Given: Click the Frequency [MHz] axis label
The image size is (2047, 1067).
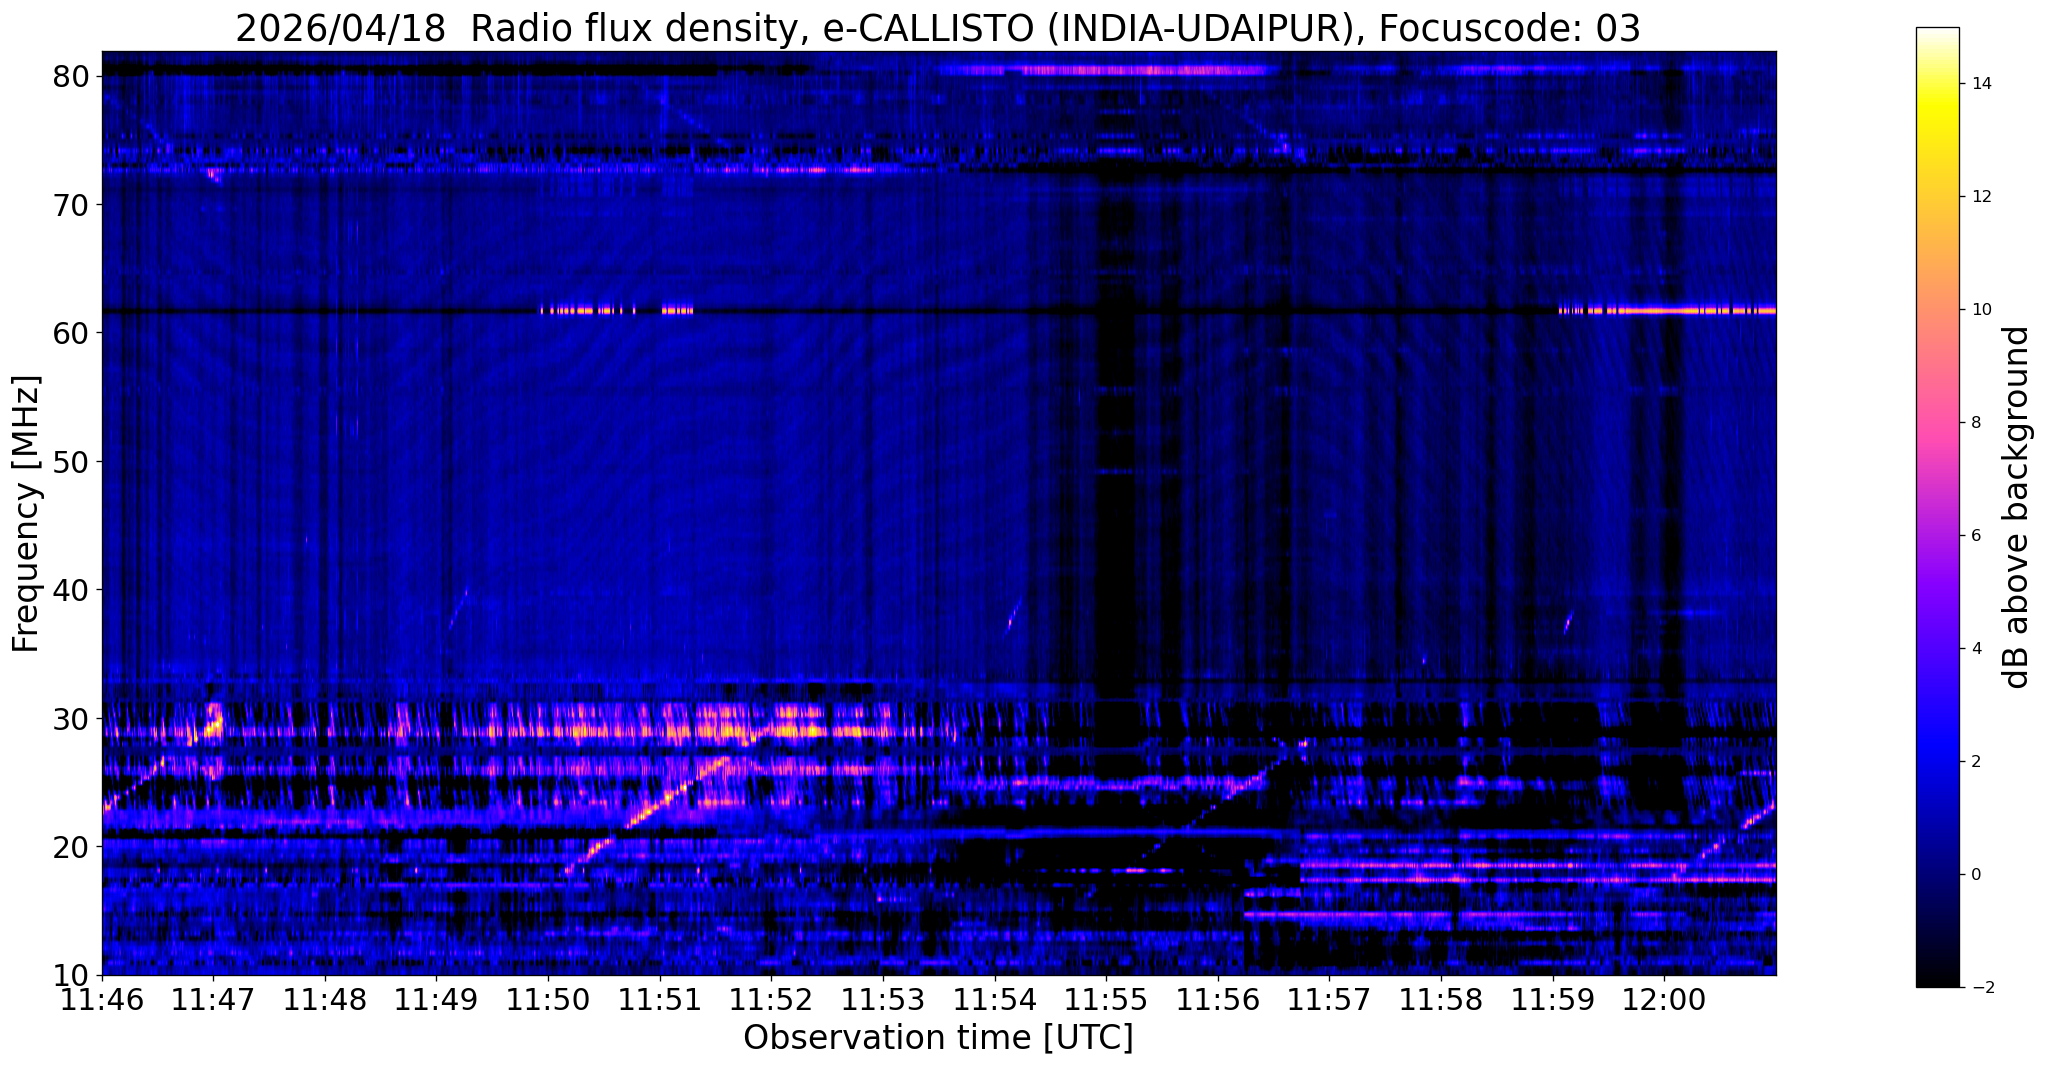Looking at the screenshot, I should click(x=26, y=514).
